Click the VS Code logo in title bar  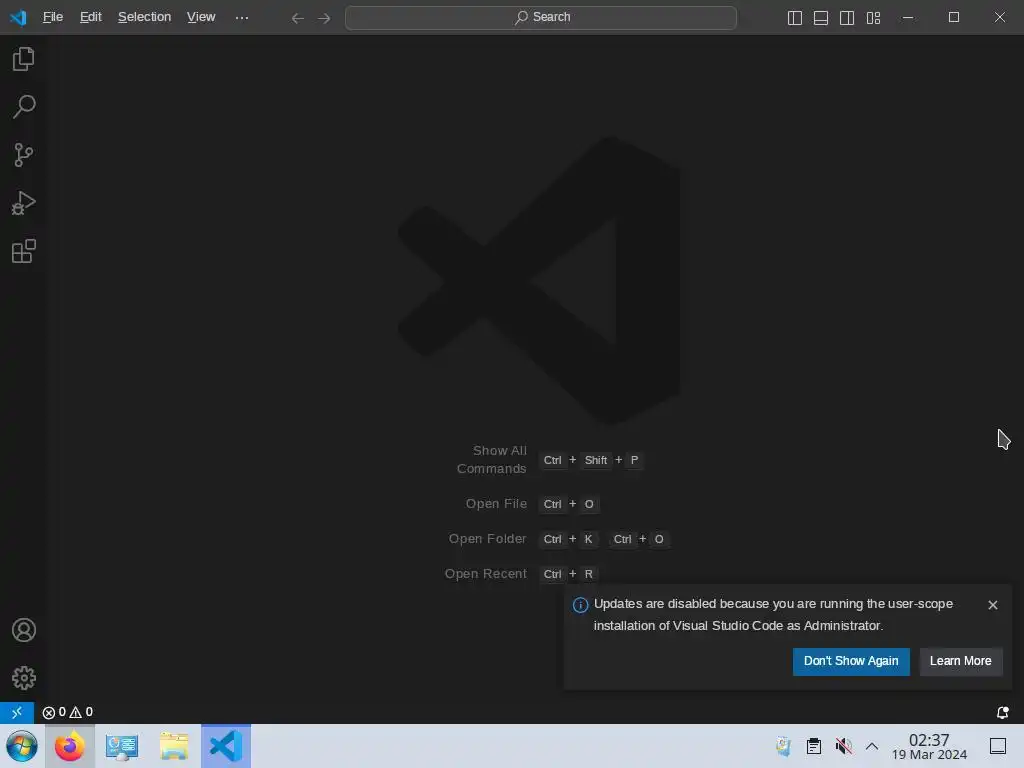tap(18, 18)
